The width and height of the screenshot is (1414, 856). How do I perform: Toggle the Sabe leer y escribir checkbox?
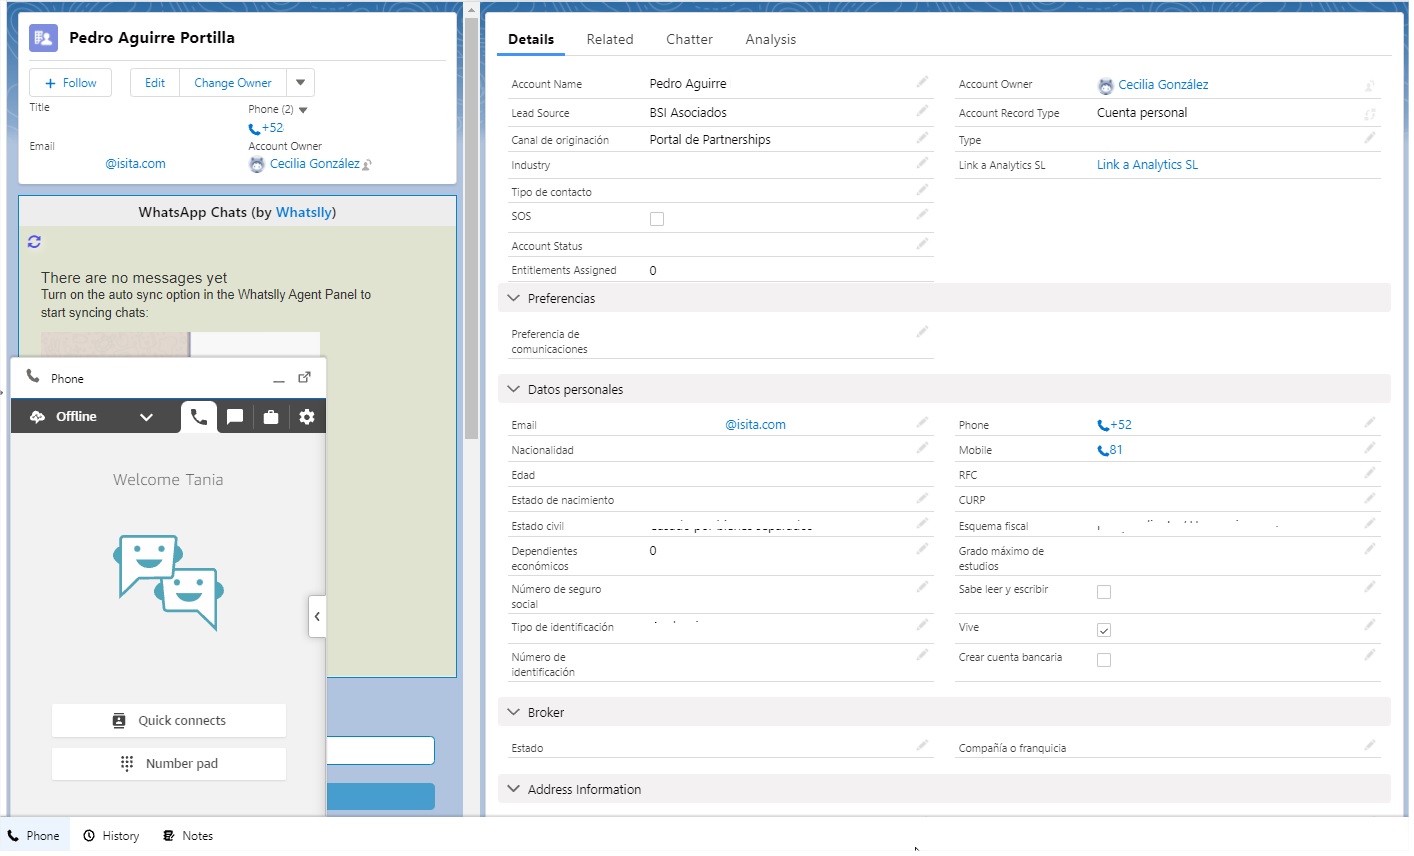(1104, 592)
